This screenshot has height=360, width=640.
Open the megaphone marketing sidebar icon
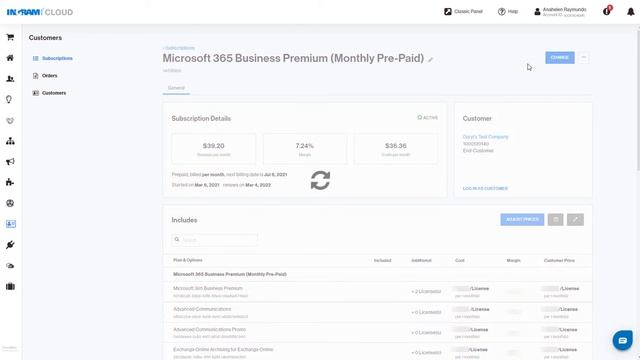click(x=10, y=162)
